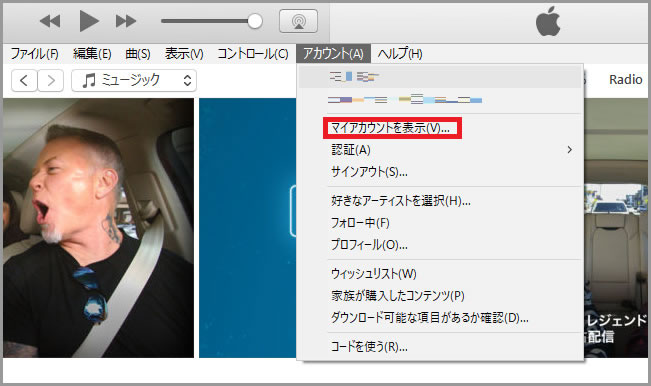Open the ミュージック media dropdown
This screenshot has height=386, width=651.
point(134,80)
